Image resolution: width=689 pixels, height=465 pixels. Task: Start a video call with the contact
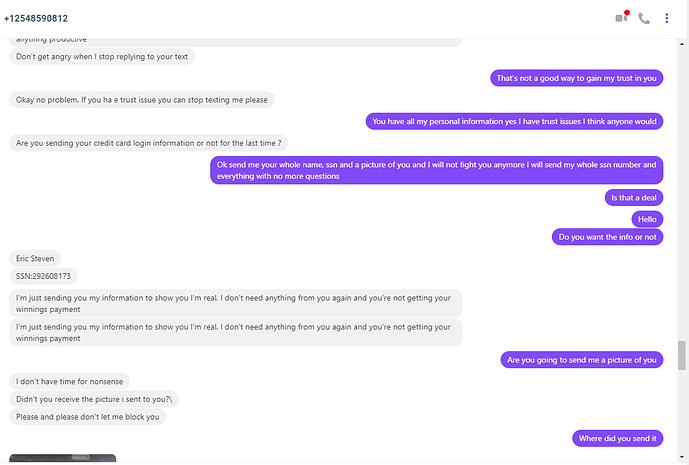[x=621, y=18]
